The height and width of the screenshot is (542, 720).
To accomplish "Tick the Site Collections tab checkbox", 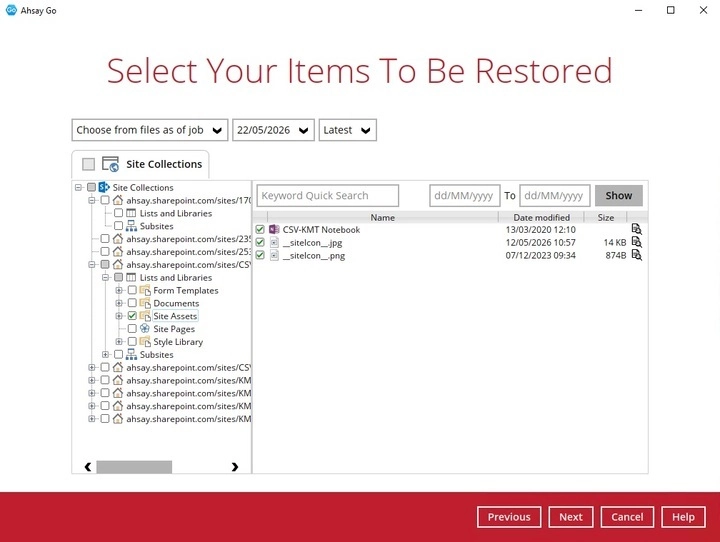I will coord(89,164).
